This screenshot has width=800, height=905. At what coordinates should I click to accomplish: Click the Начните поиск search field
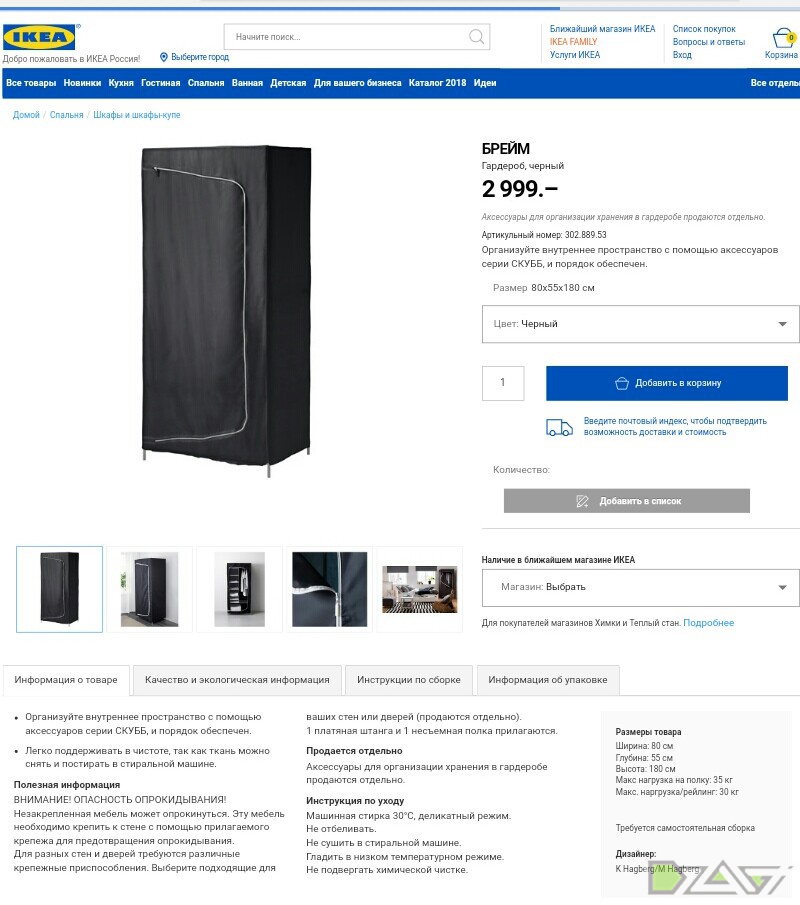[x=346, y=37]
